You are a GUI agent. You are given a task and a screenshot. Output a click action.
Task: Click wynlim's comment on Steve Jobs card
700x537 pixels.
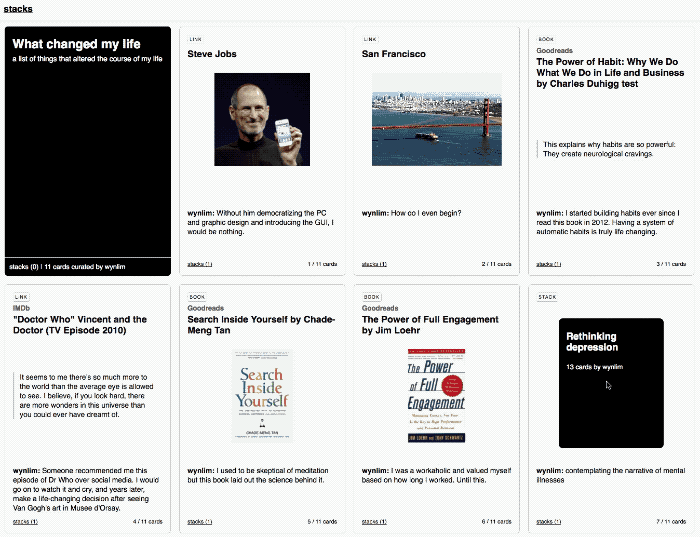click(261, 222)
